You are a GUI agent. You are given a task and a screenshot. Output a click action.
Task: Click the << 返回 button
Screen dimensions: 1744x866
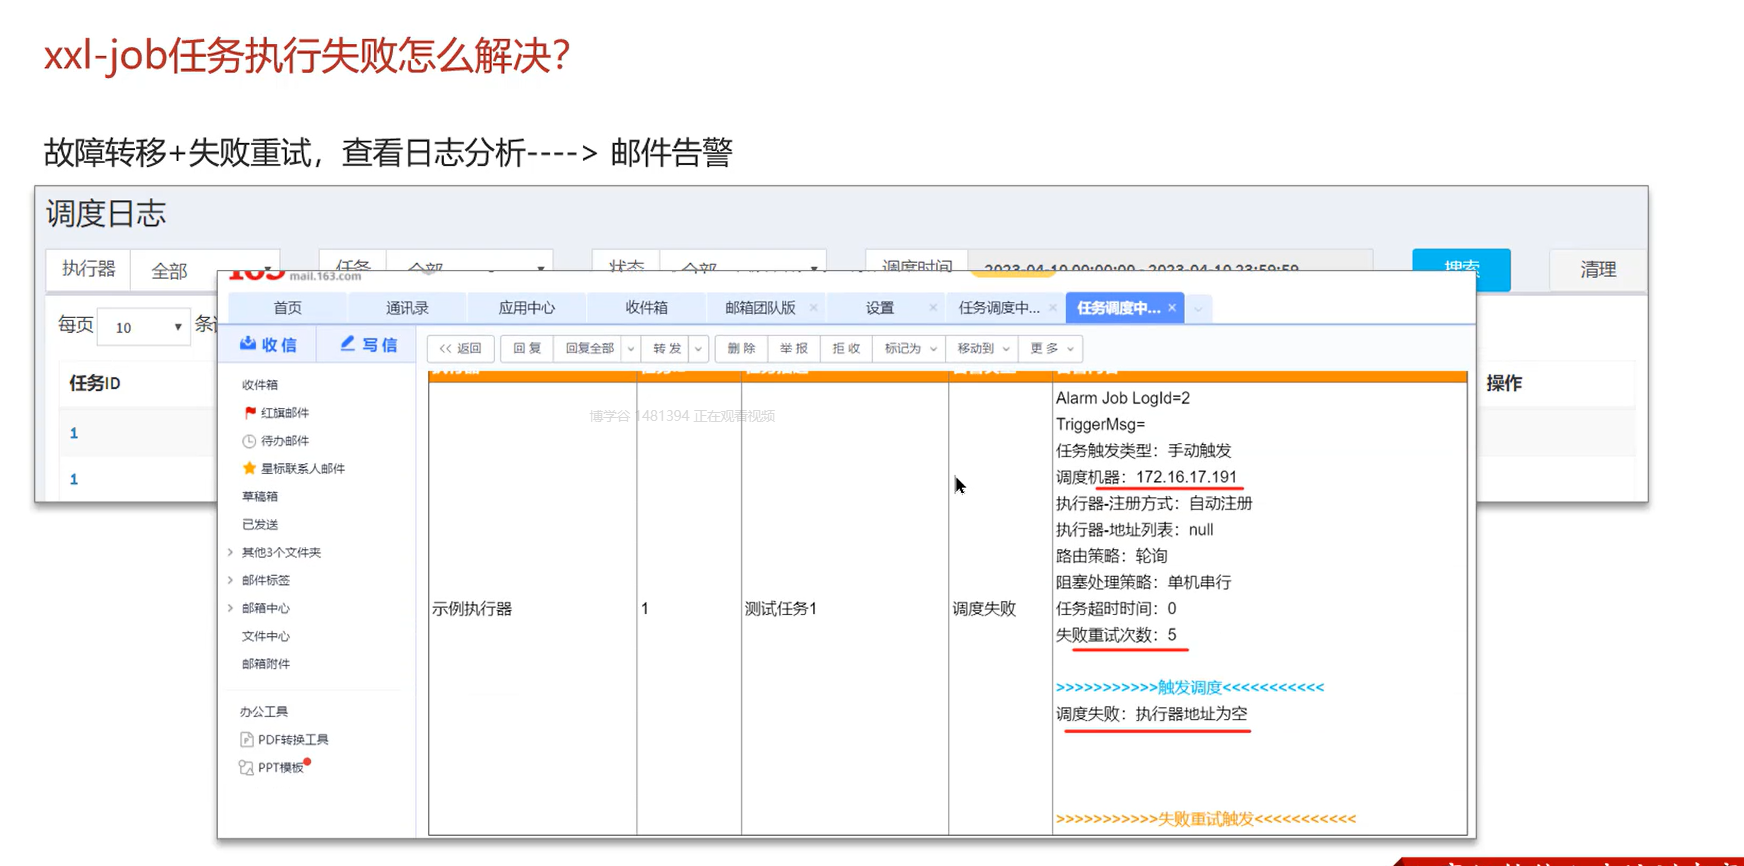click(x=461, y=348)
